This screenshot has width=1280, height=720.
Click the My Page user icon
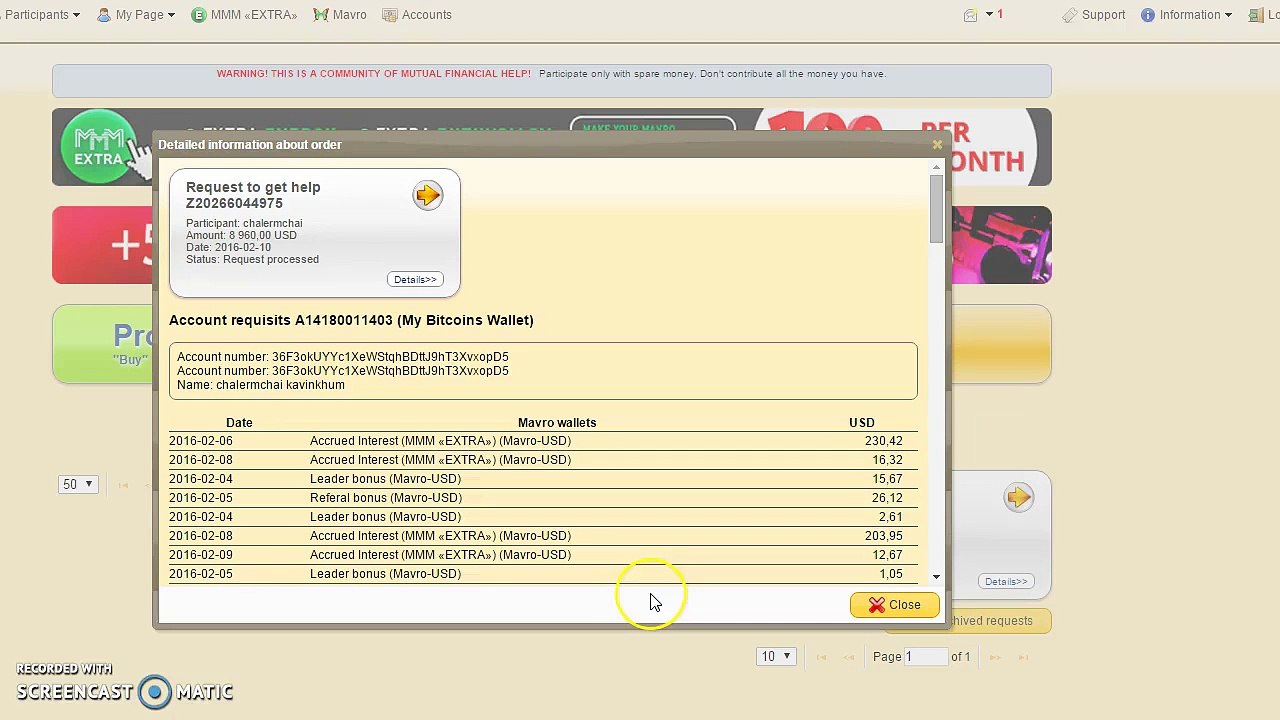pyautogui.click(x=104, y=15)
